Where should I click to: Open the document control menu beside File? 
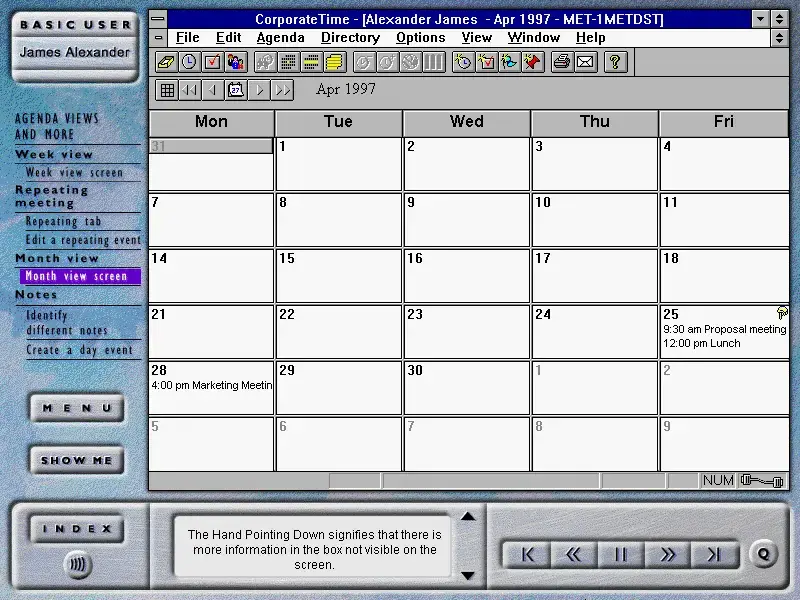[158, 38]
